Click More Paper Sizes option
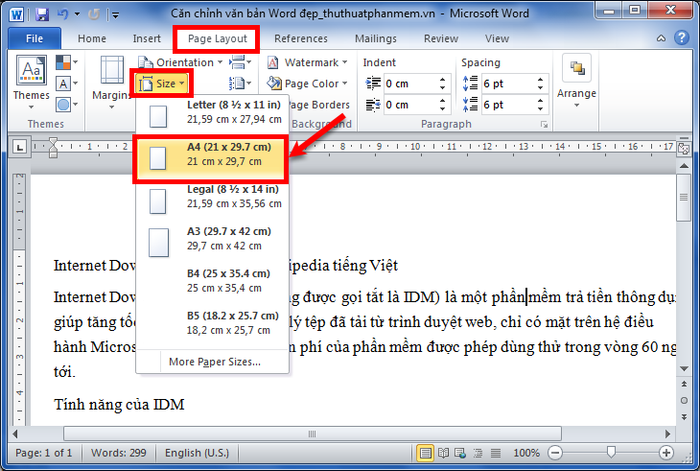Screen dimensions: 700x471 click(214, 361)
